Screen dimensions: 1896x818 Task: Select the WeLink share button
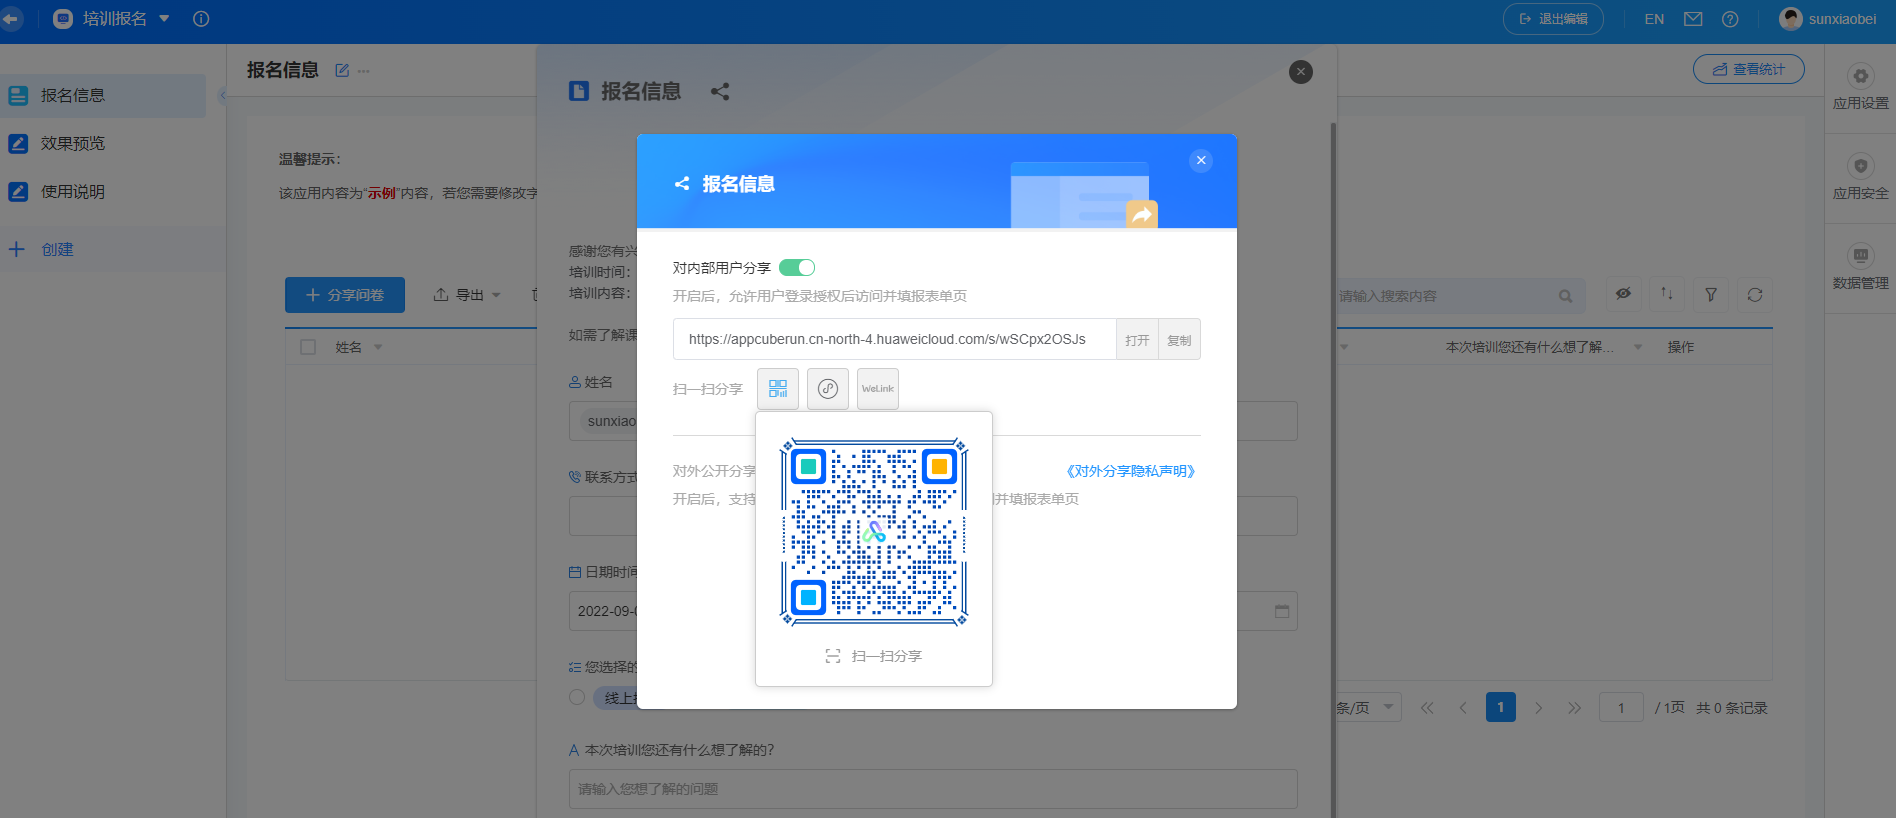tap(878, 389)
